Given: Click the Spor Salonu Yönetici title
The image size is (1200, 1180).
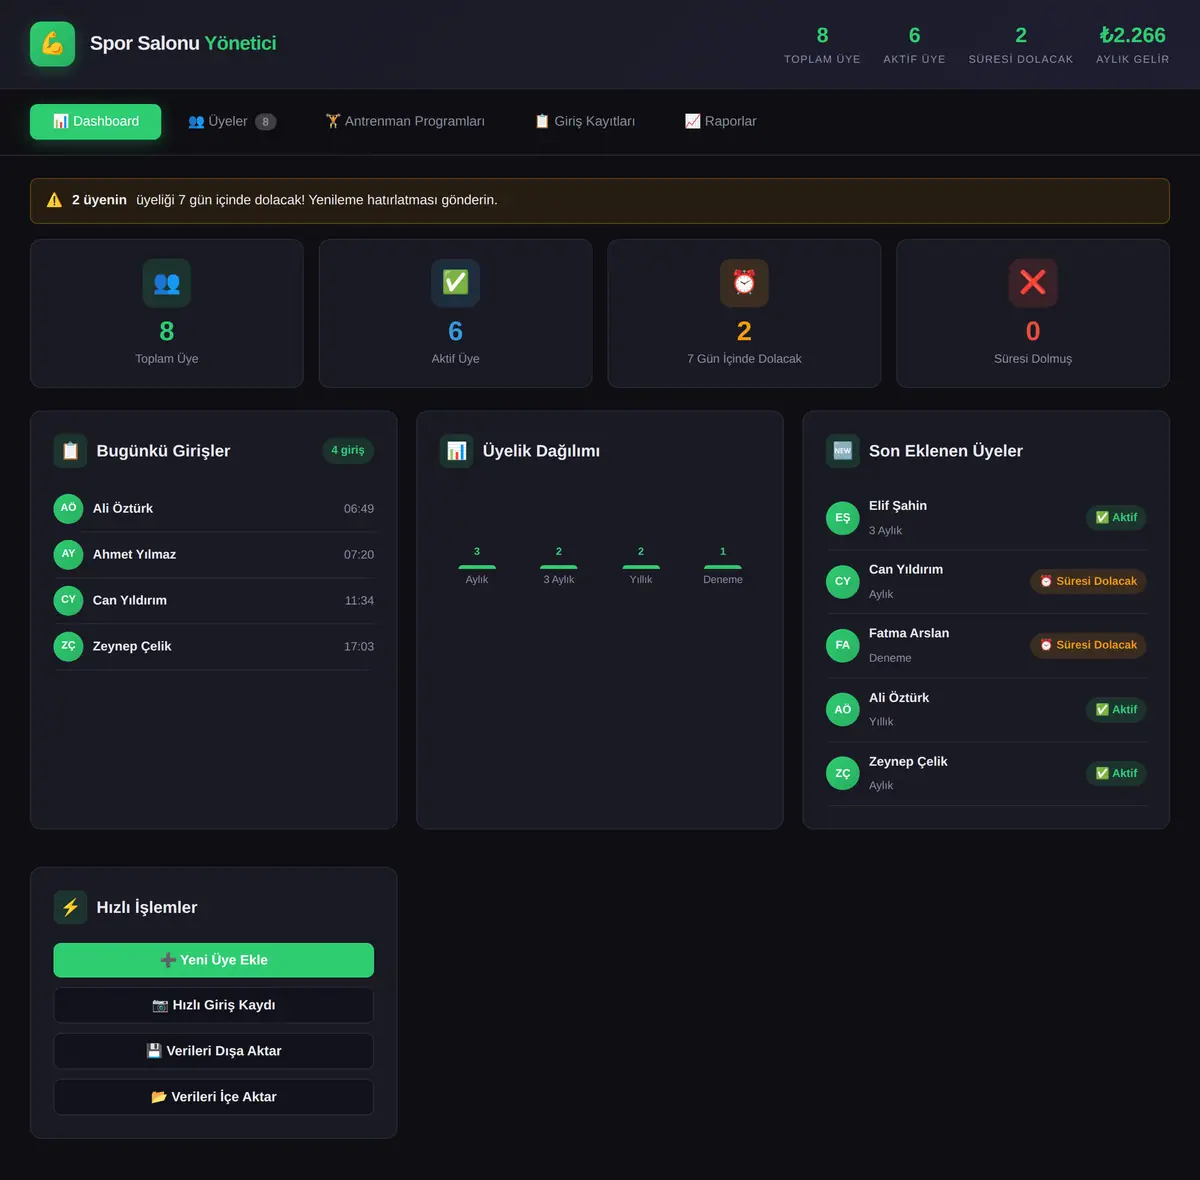Looking at the screenshot, I should 183,43.
